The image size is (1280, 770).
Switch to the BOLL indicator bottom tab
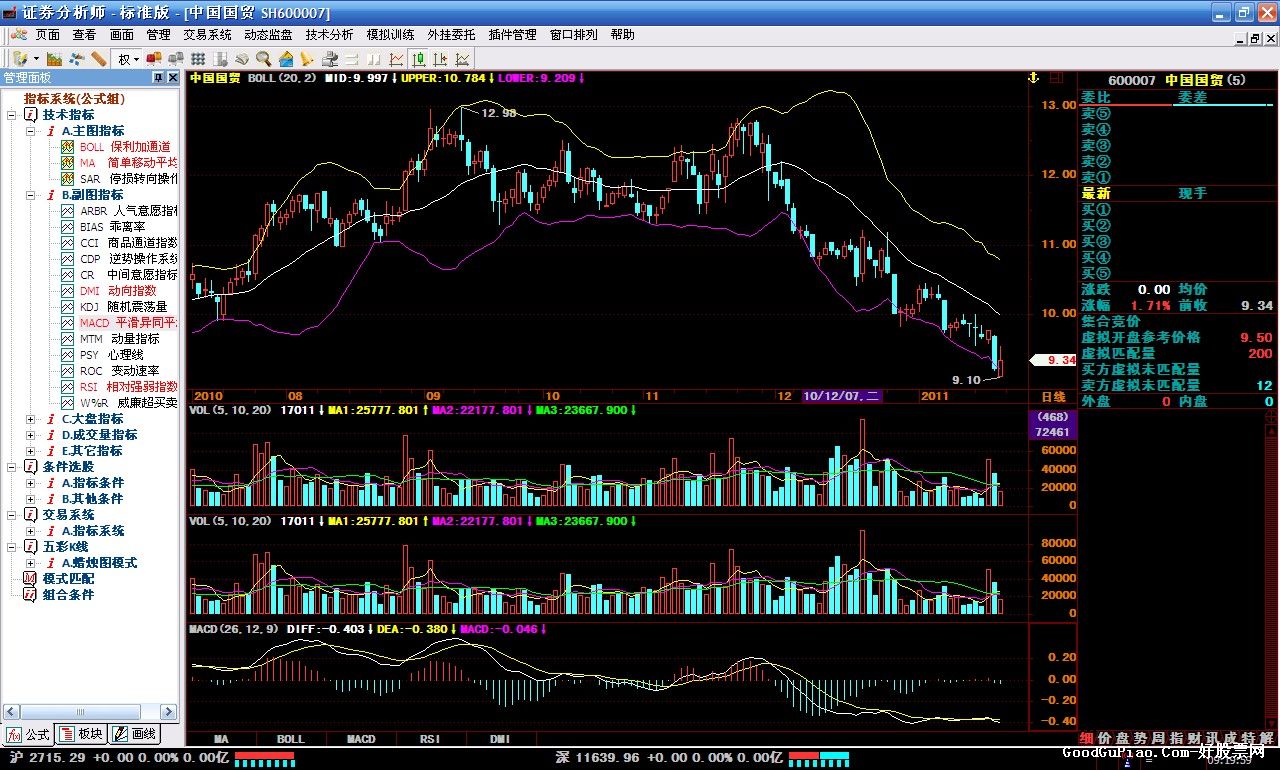click(x=291, y=739)
